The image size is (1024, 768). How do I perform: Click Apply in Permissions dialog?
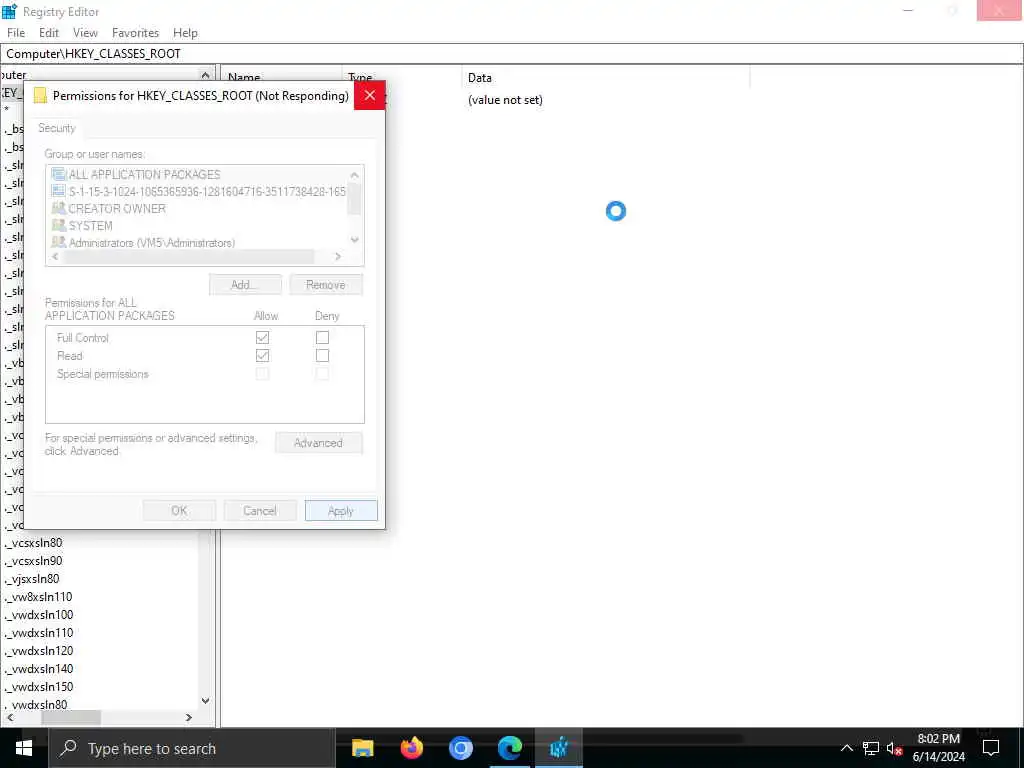[341, 511]
